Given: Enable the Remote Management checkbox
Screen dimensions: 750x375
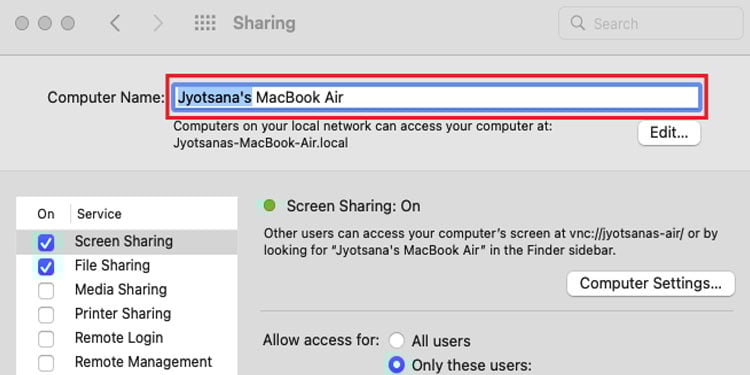Looking at the screenshot, I should 46,363.
